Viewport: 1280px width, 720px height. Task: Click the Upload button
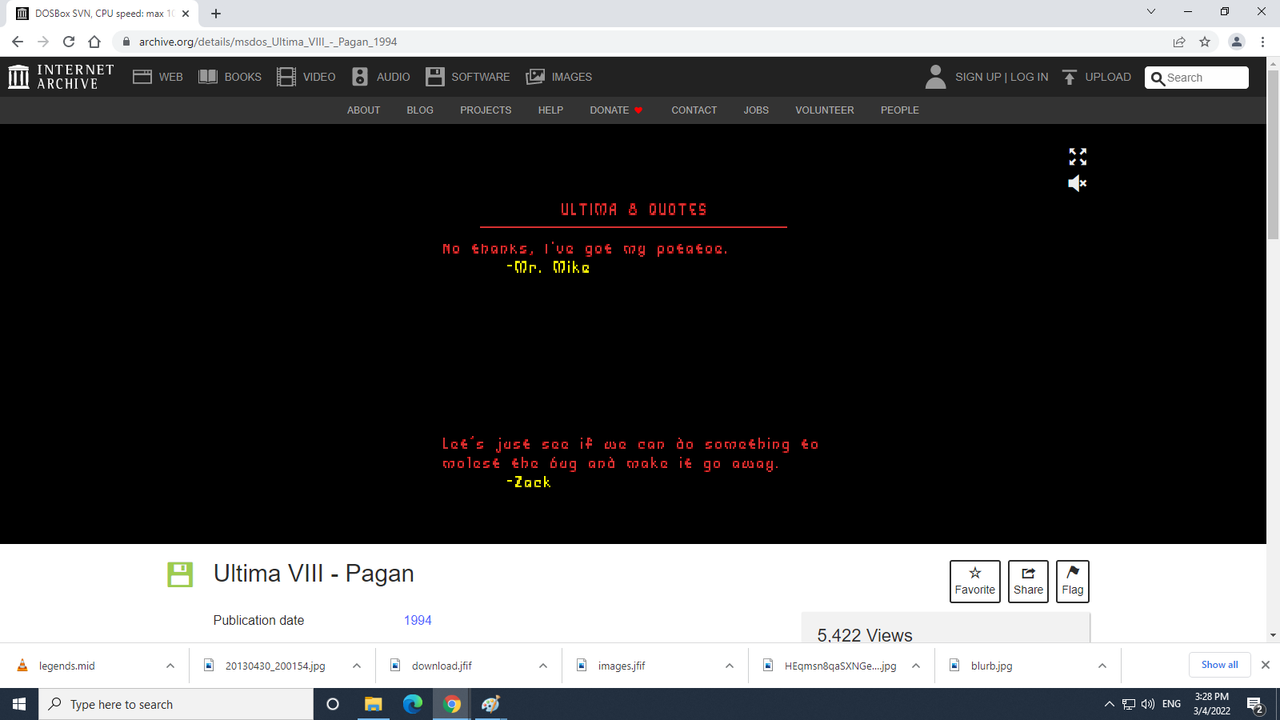(1097, 77)
